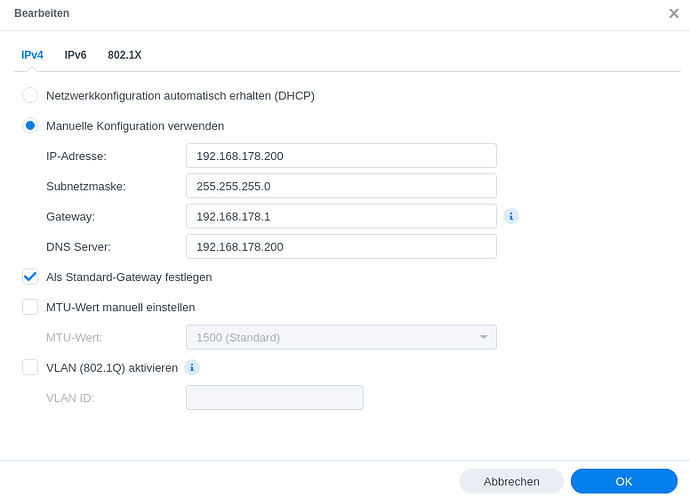Select the IPv4 tab

[x=32, y=55]
